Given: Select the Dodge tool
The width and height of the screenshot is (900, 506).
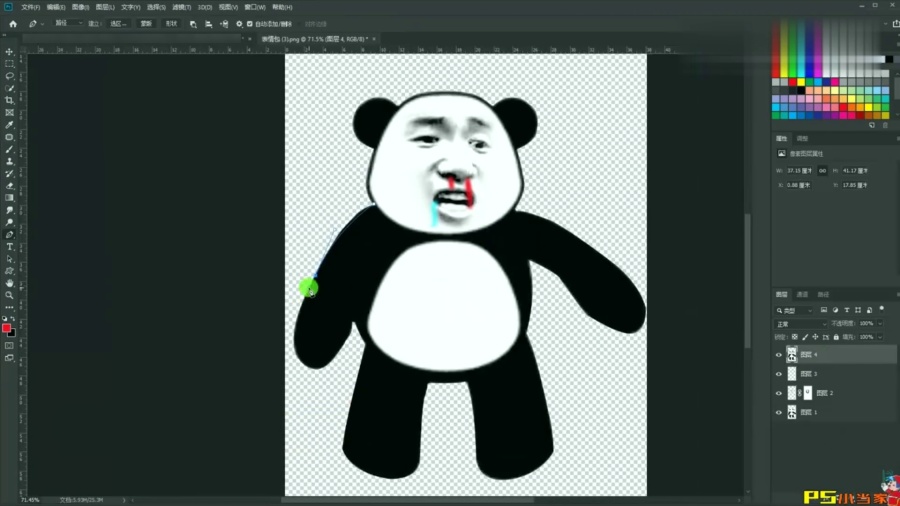Looking at the screenshot, I should click(9, 222).
